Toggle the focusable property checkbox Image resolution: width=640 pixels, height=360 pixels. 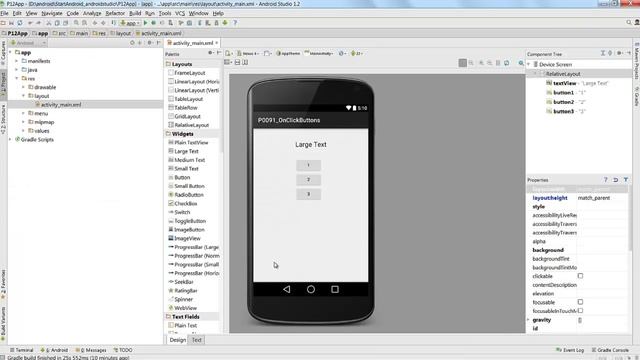pos(580,302)
